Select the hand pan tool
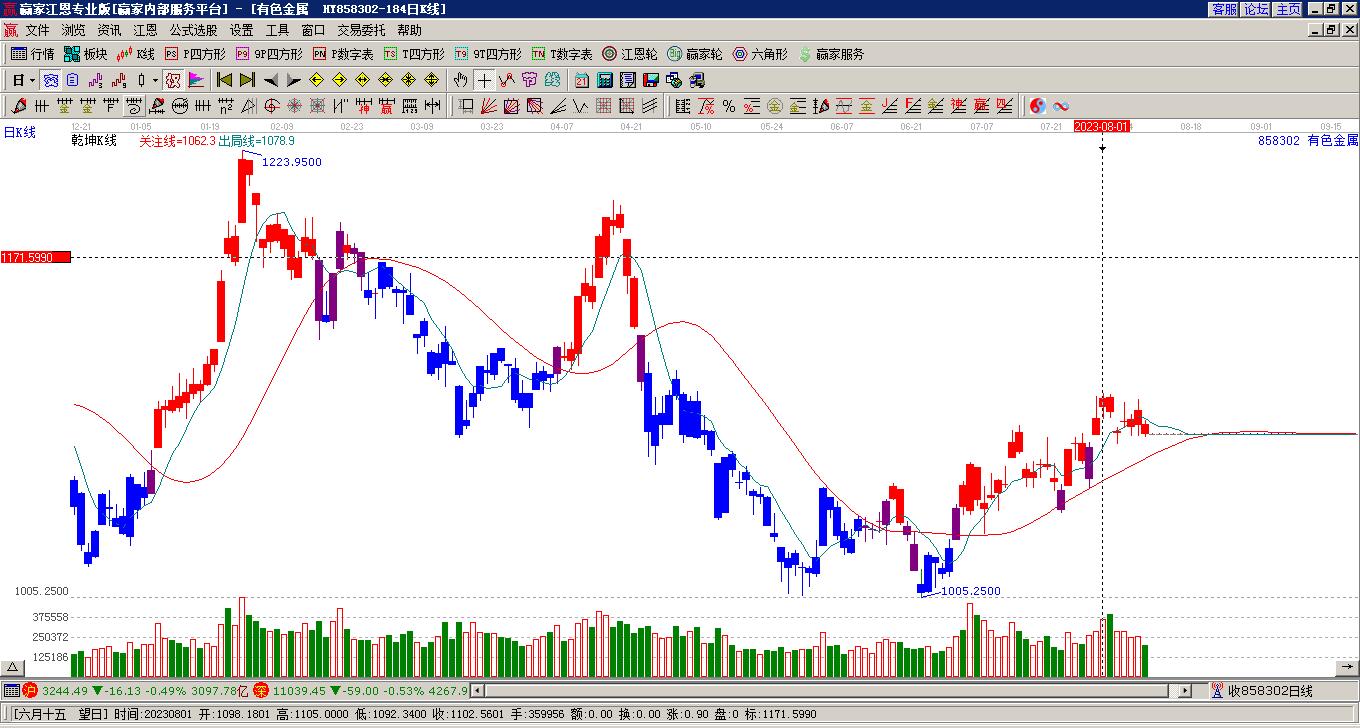This screenshot has width=1360, height=728. tap(460, 80)
